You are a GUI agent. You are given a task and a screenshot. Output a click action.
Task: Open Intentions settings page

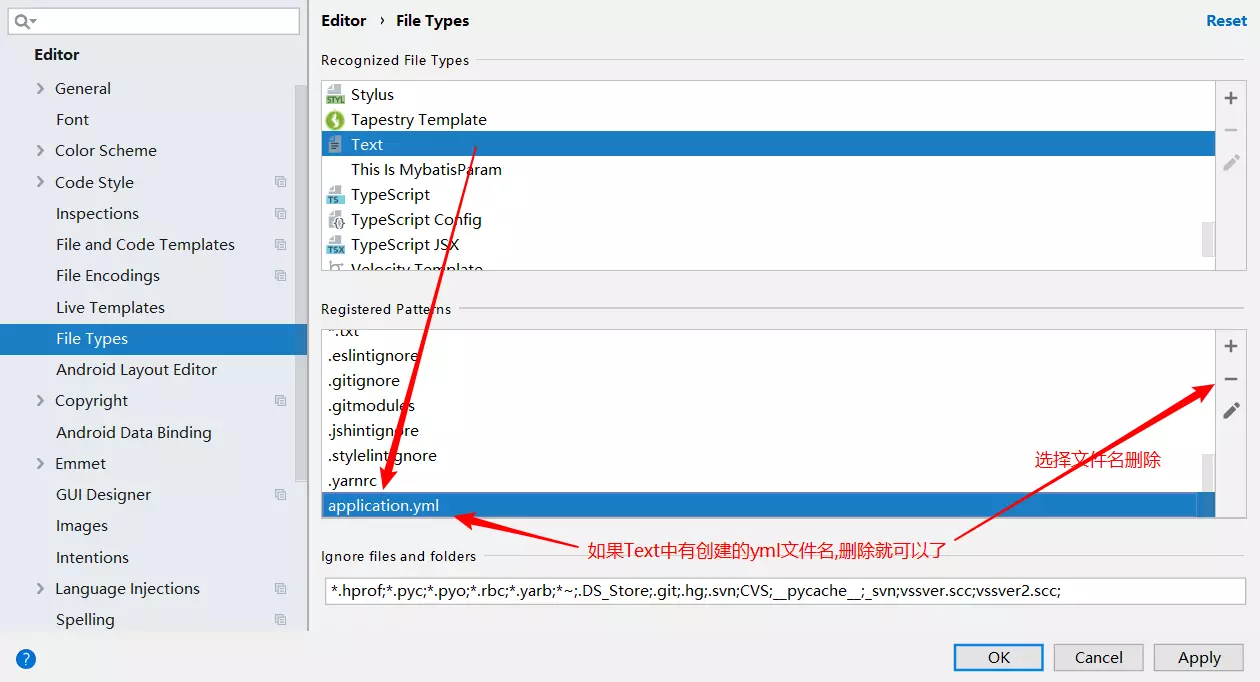pos(92,557)
